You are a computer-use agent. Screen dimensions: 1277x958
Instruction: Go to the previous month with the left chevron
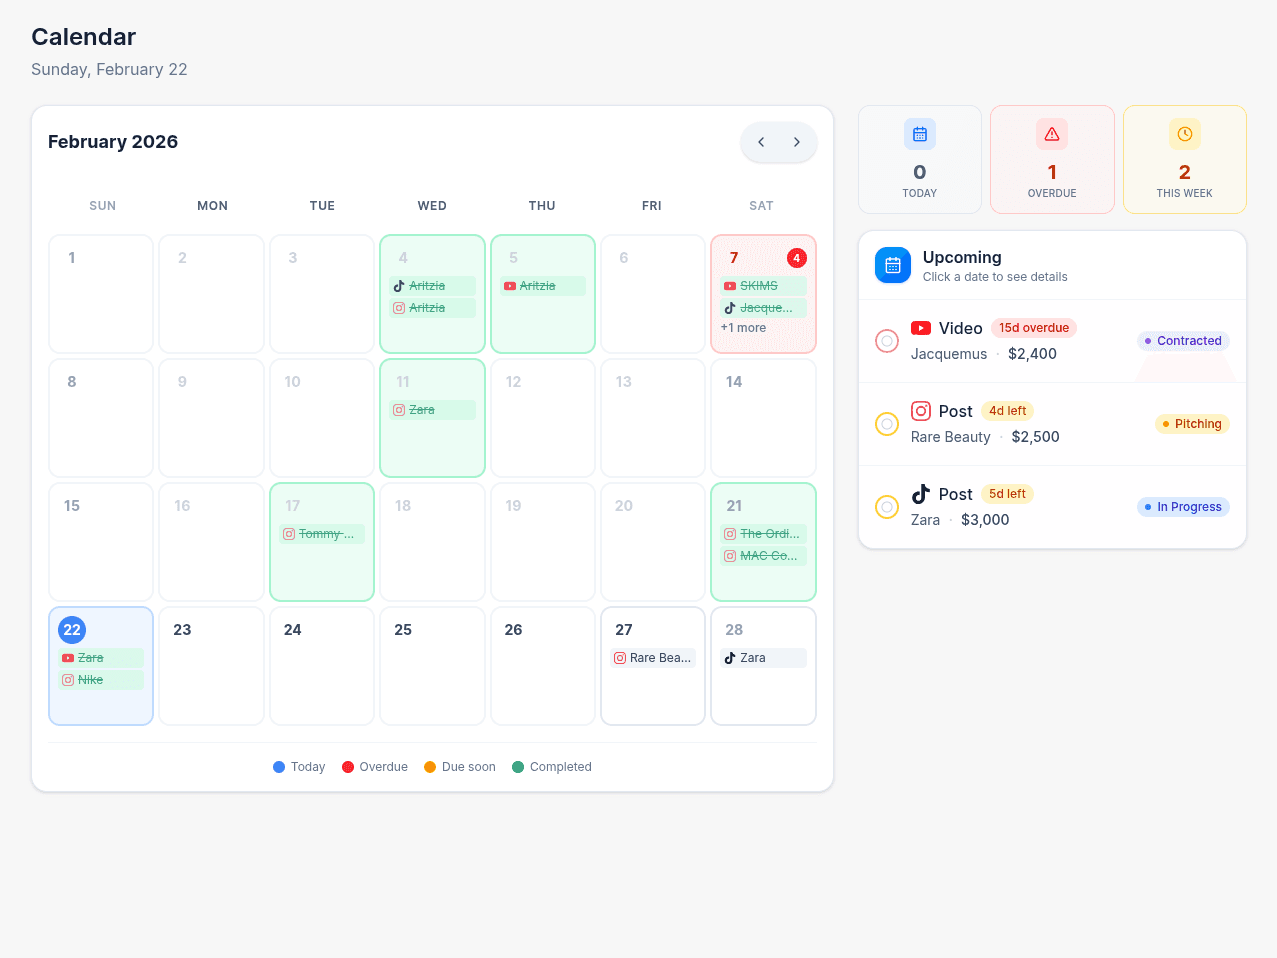coord(760,142)
